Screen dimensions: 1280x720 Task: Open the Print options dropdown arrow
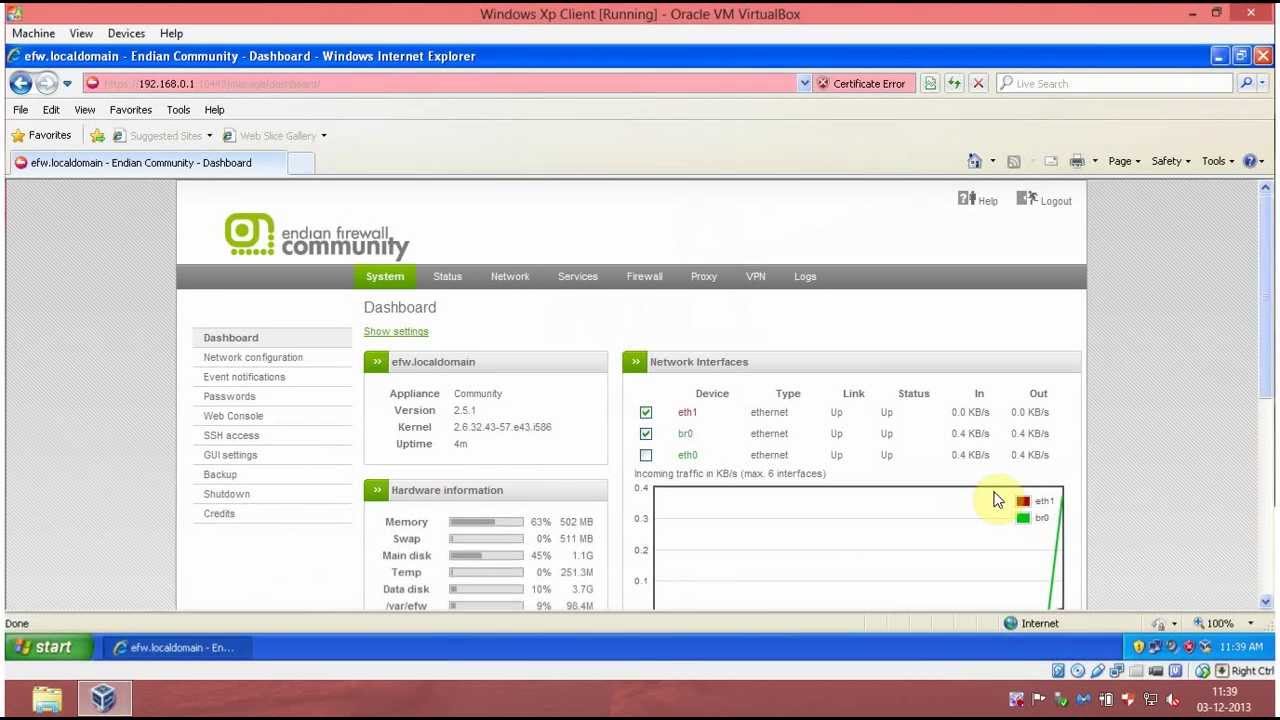(1095, 161)
